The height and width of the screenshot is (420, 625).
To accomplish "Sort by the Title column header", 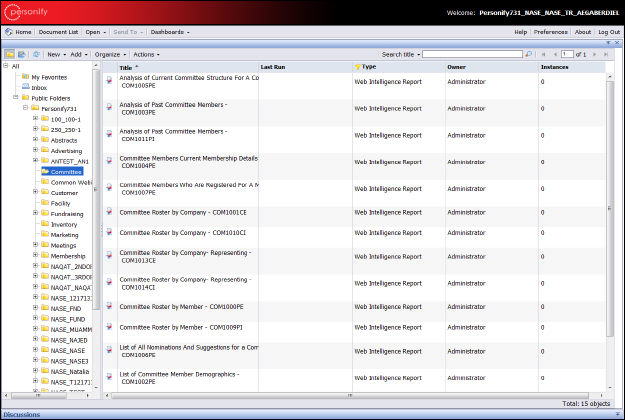I will point(127,67).
